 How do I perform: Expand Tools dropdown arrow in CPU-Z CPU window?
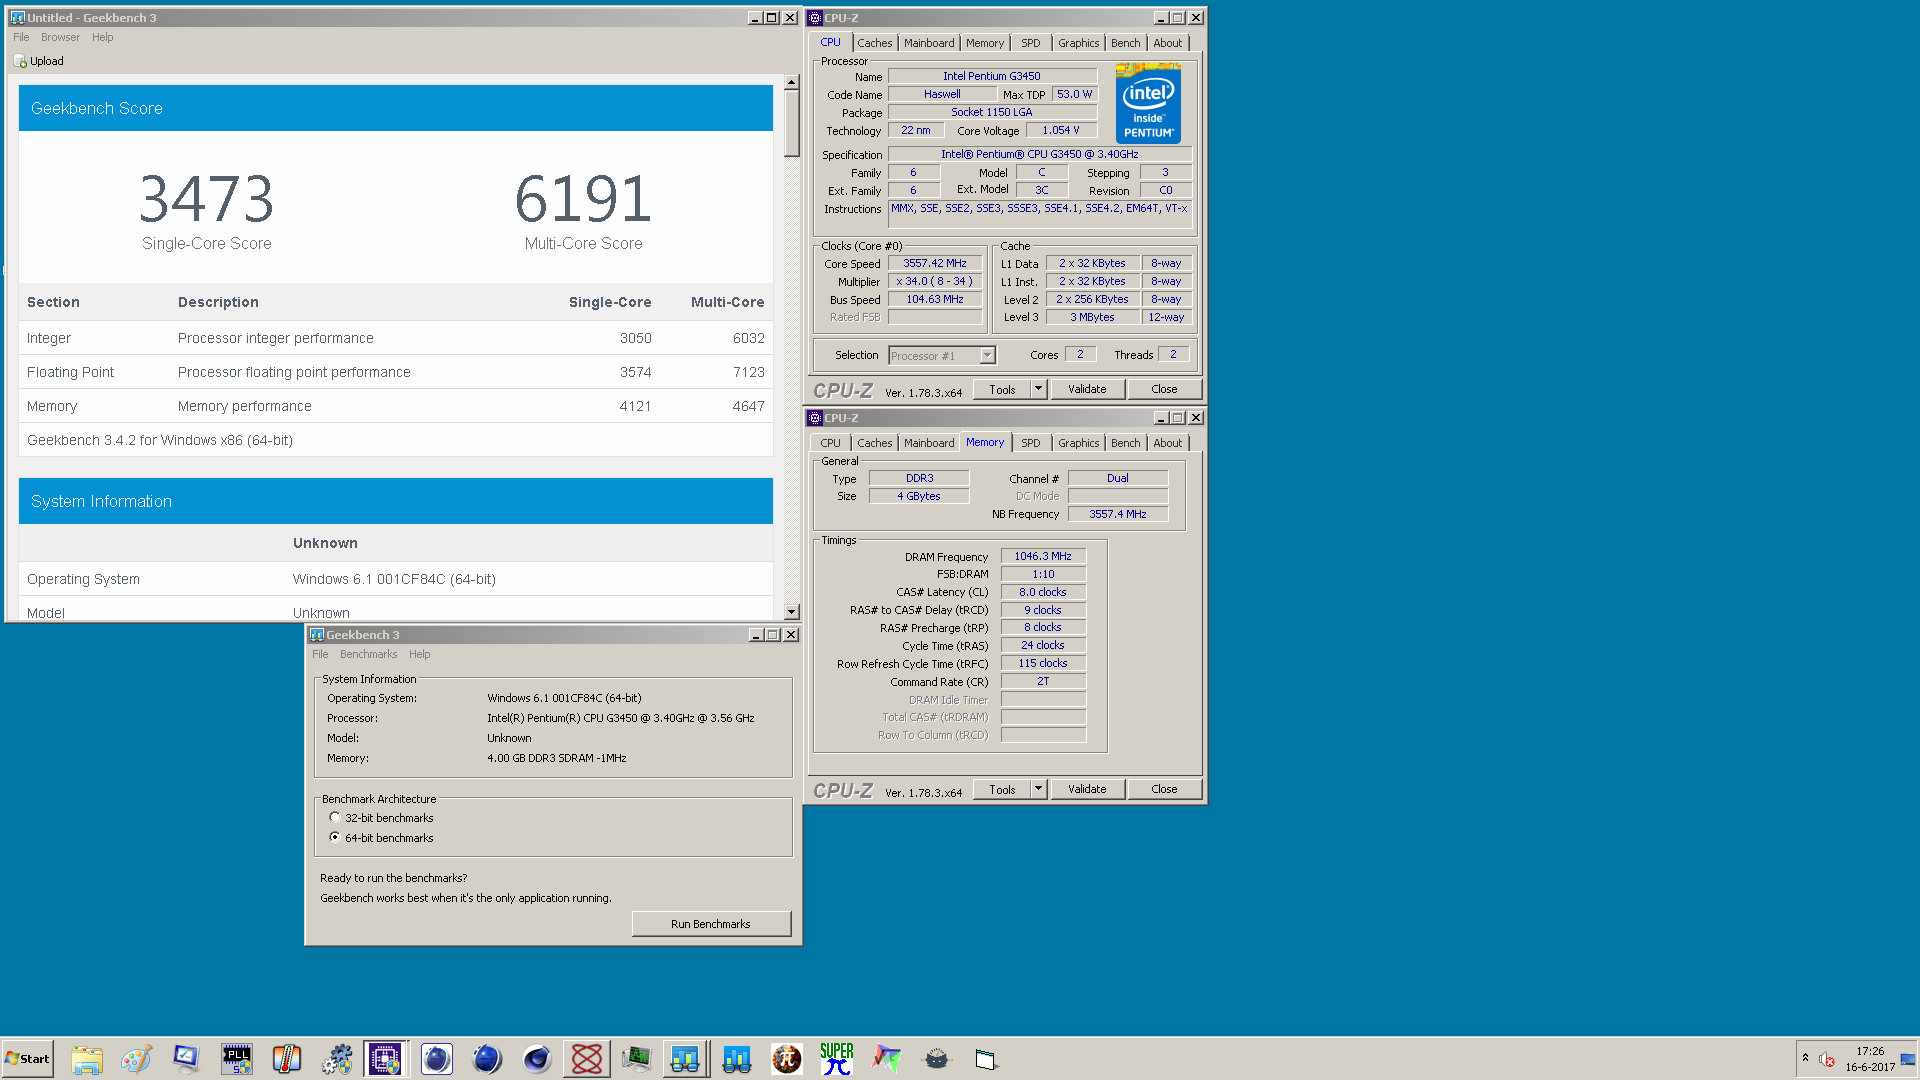point(1038,389)
